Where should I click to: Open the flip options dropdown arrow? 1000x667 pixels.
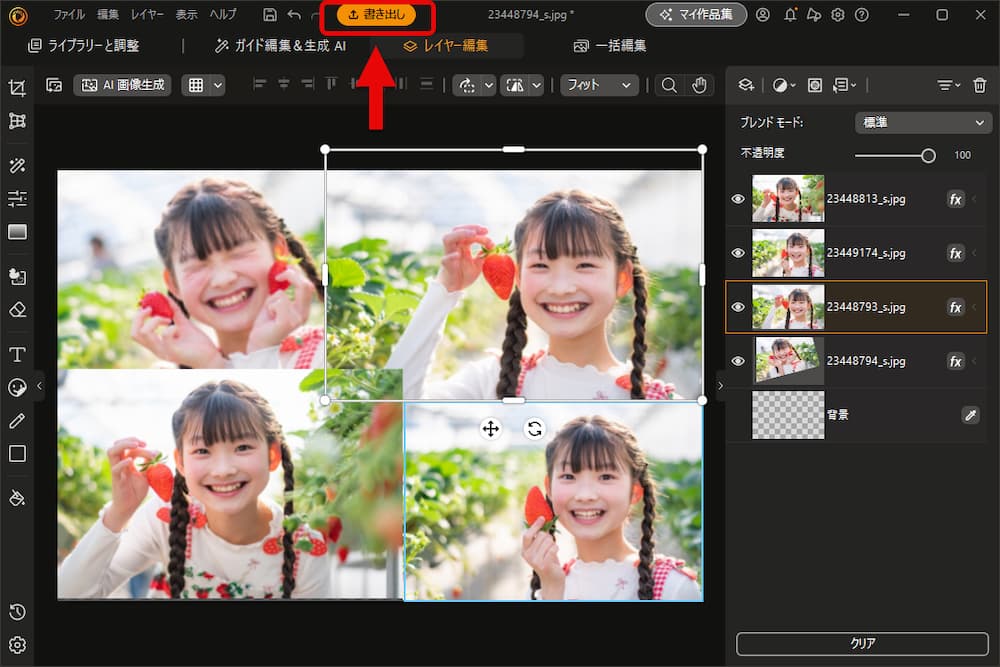pos(537,85)
